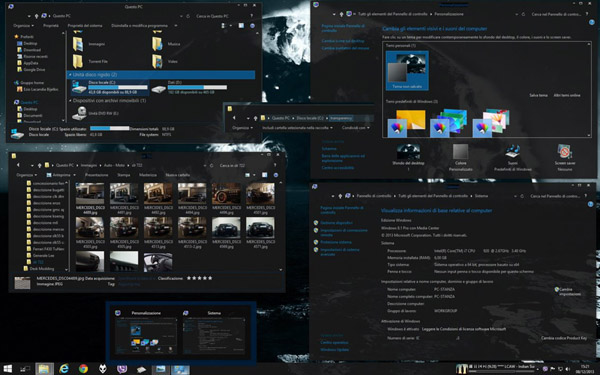The height and width of the screenshot is (375, 600).
Task: Click Stampa in sl T32 toolbar
Action: (124, 175)
